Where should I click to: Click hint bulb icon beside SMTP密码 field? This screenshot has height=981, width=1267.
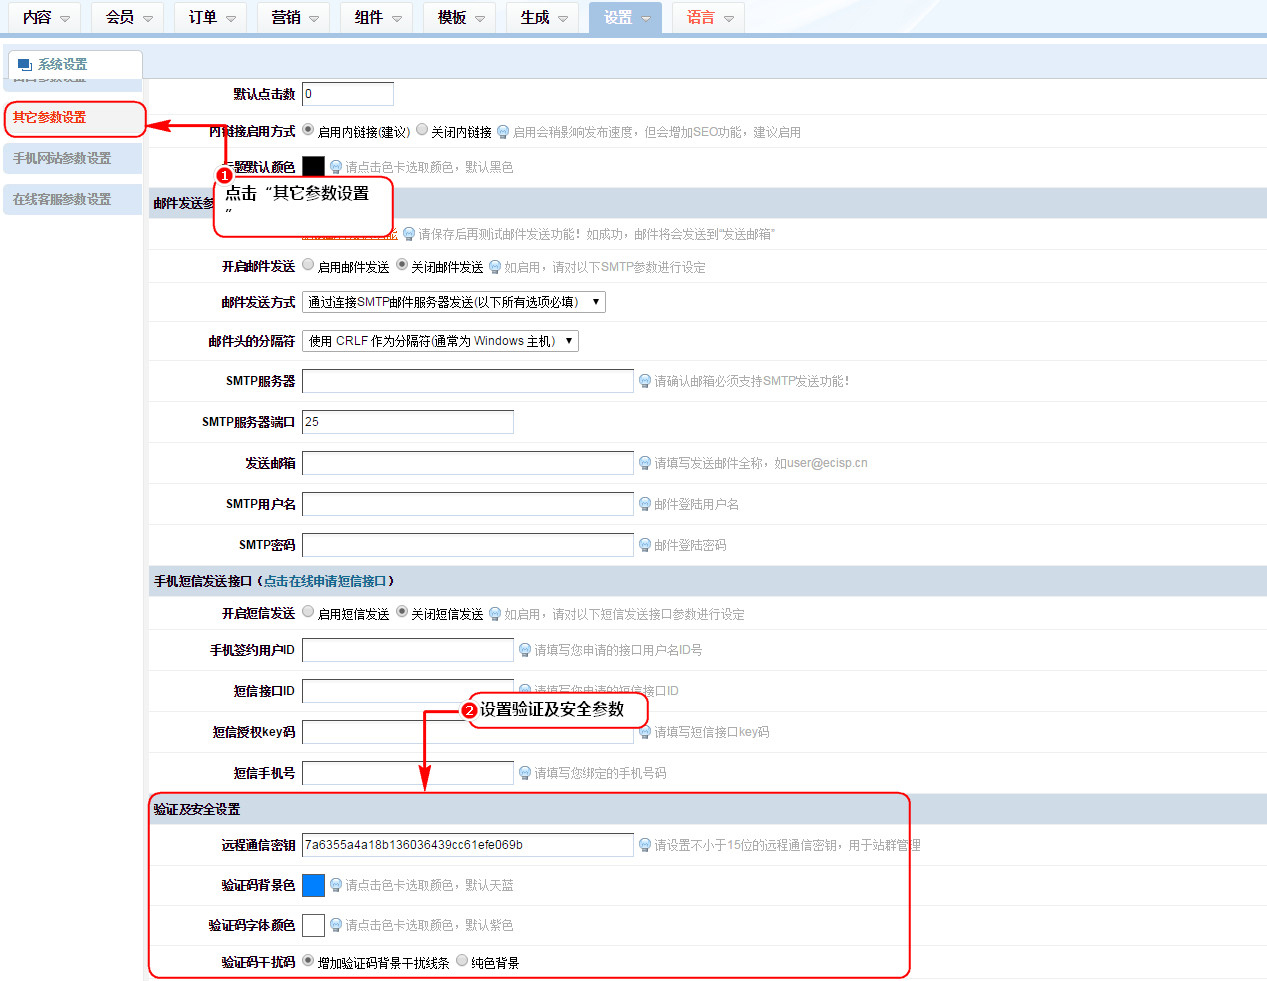coord(645,545)
